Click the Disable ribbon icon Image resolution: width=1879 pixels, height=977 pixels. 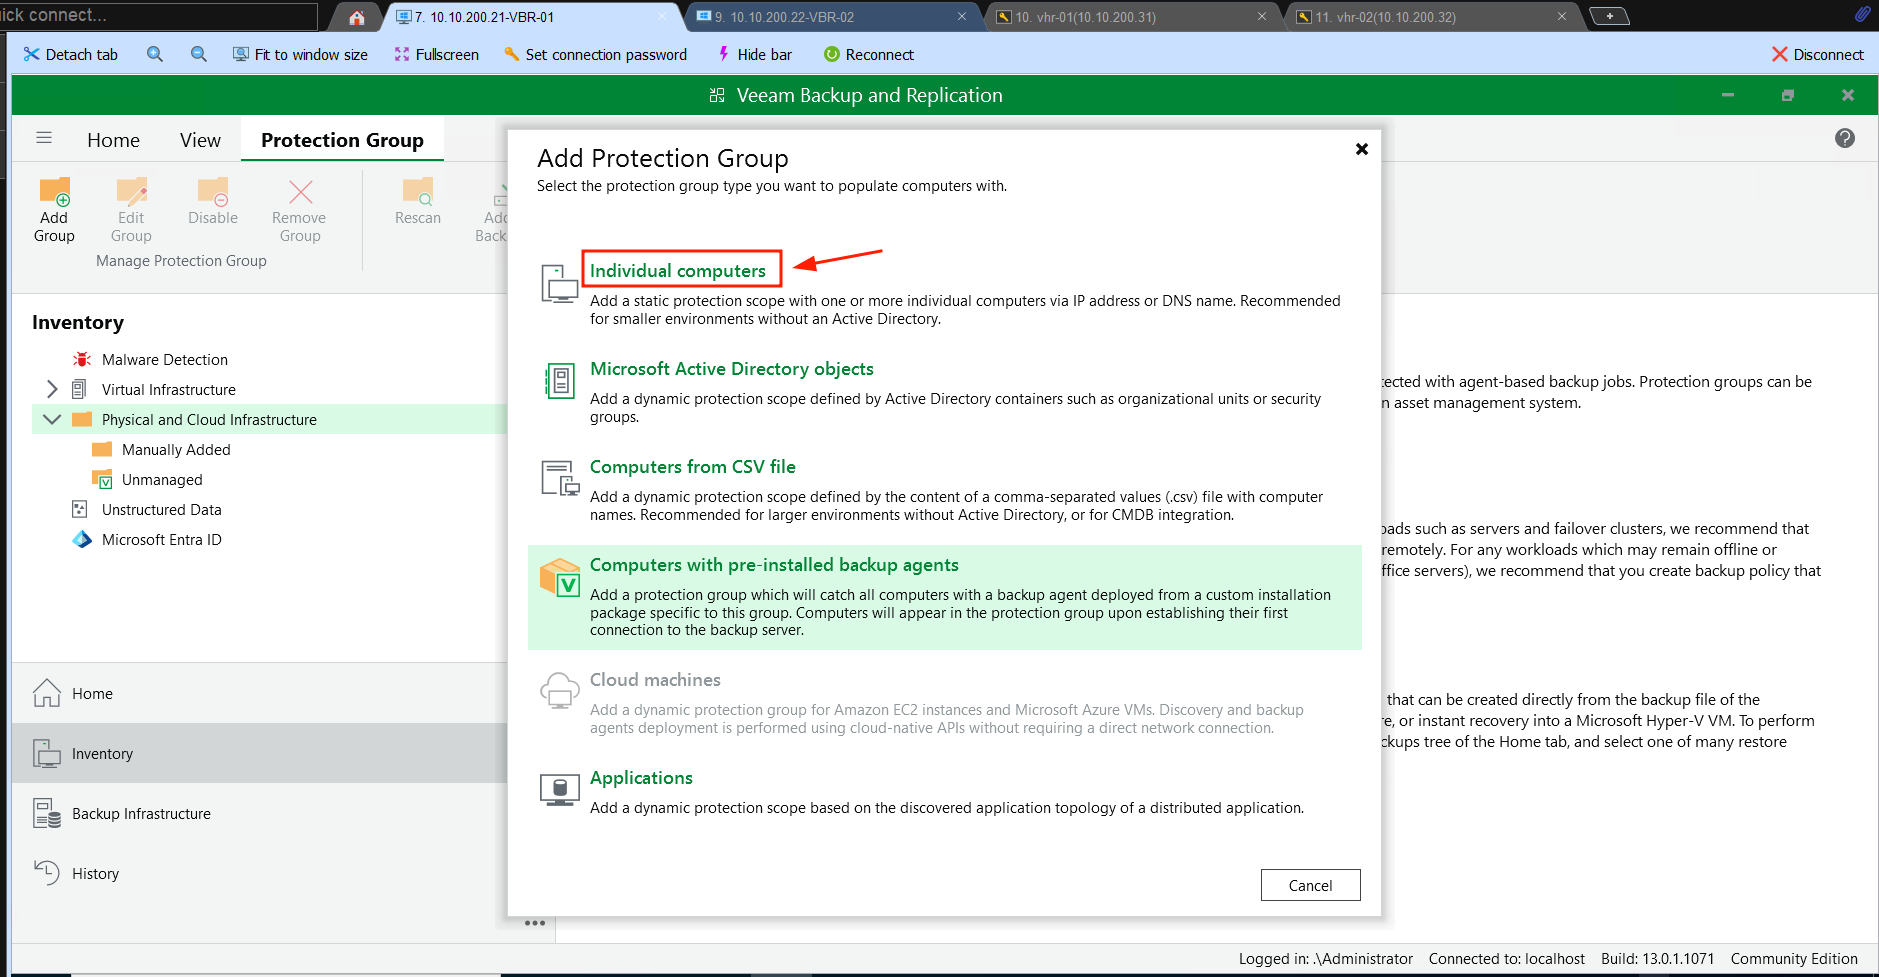pos(213,192)
